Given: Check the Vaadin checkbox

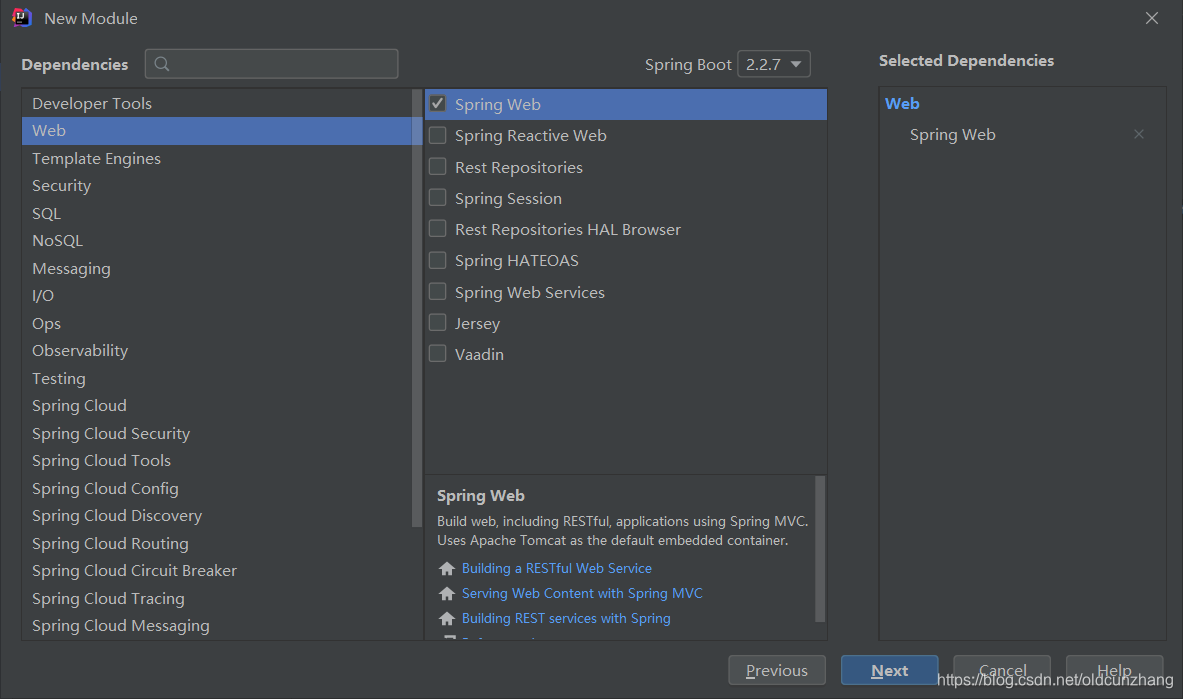Looking at the screenshot, I should pos(438,354).
